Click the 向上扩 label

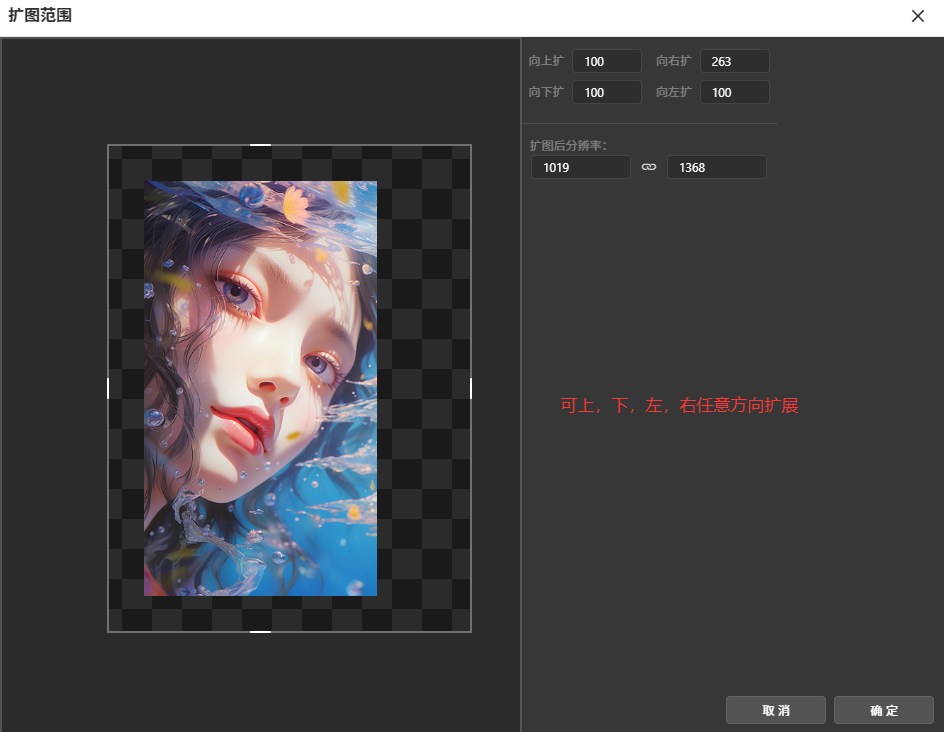546,61
